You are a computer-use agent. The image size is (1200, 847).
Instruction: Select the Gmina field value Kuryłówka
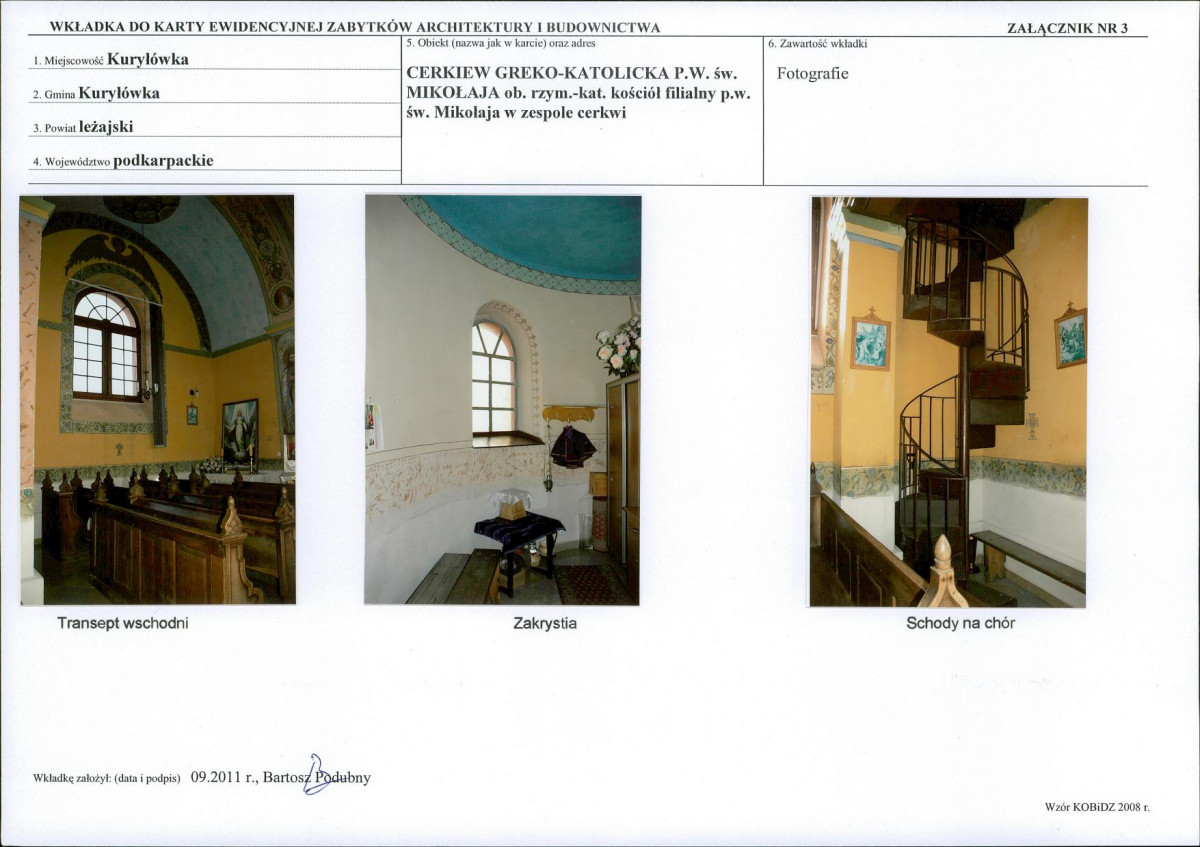click(x=119, y=93)
